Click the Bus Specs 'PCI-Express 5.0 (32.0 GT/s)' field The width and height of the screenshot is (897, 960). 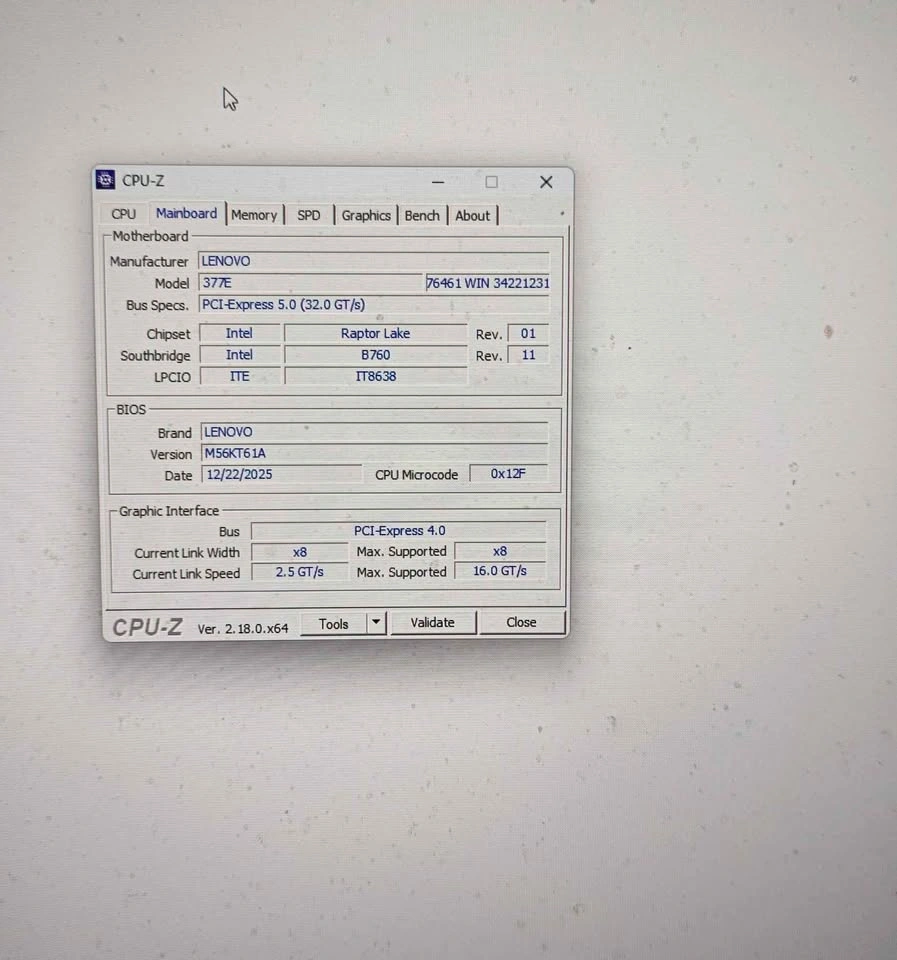pos(373,304)
